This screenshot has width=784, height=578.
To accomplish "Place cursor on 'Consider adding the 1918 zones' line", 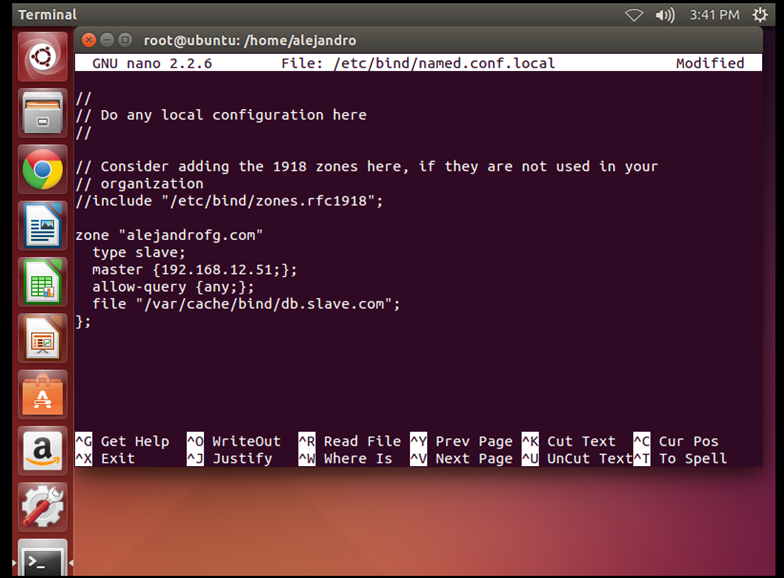I will pos(366,166).
